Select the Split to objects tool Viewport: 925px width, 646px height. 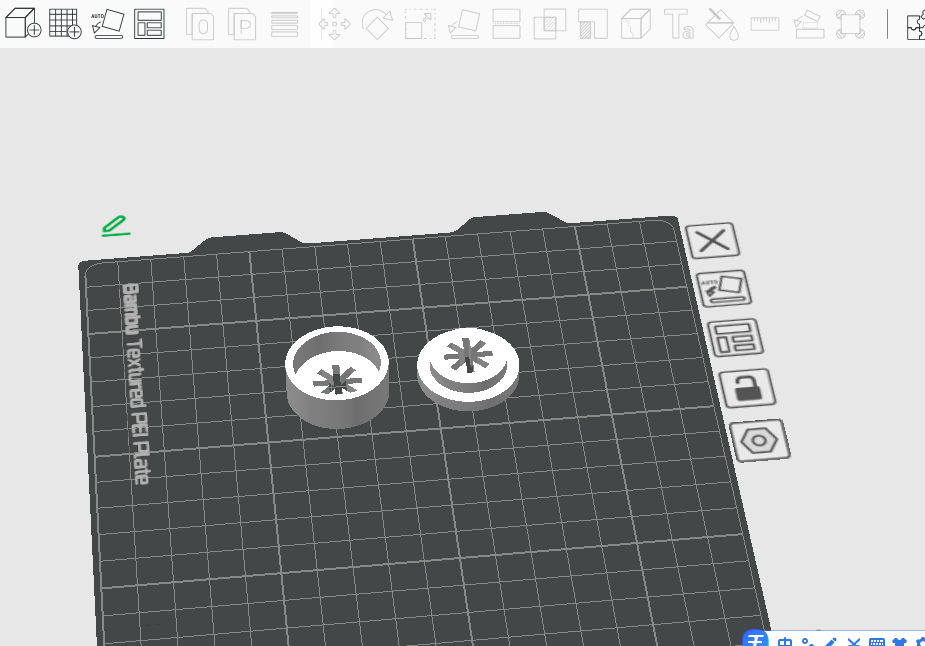tap(200, 24)
